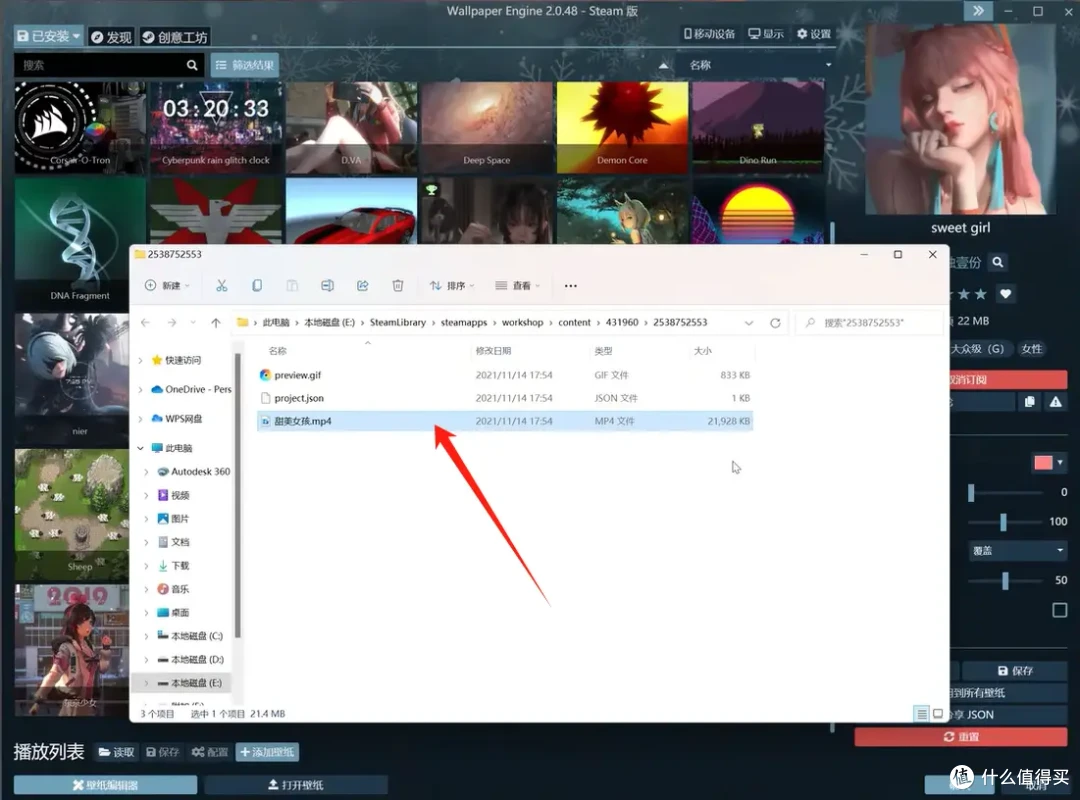Open preview.gif file

tap(297, 375)
